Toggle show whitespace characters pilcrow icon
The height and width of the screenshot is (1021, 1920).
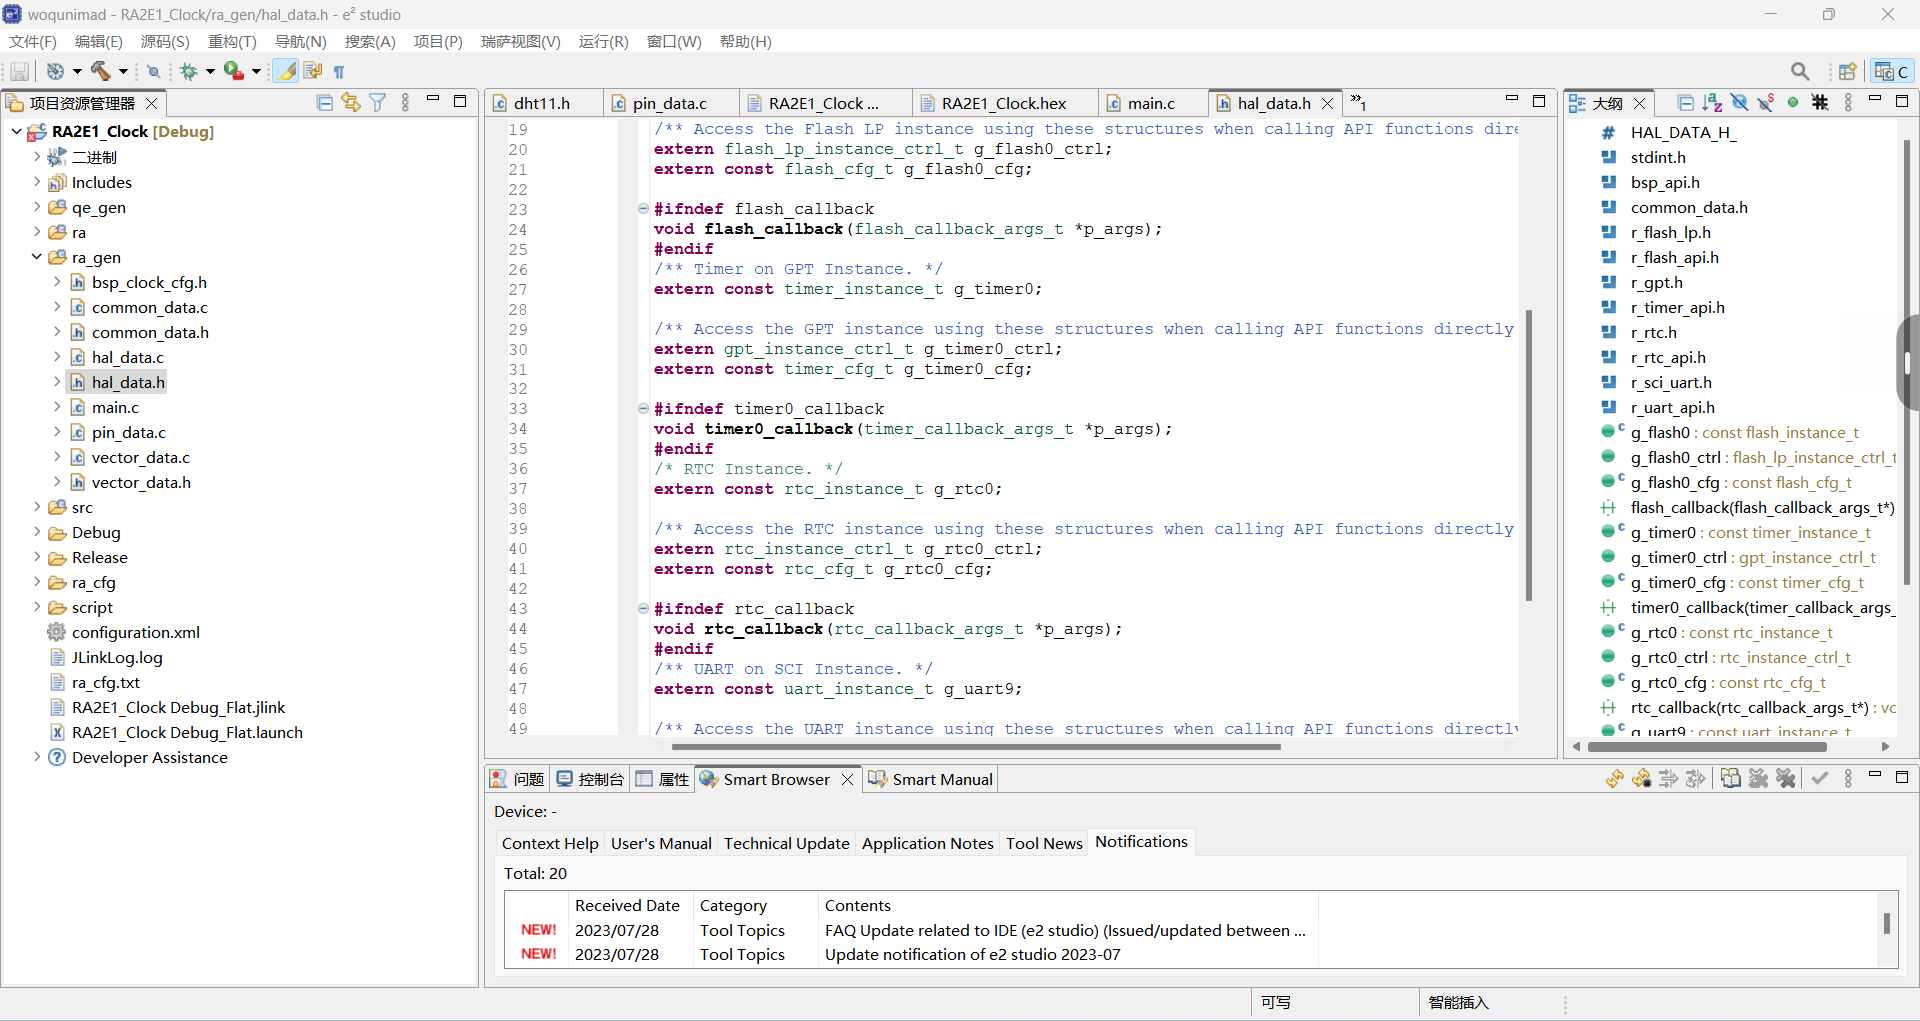[339, 71]
